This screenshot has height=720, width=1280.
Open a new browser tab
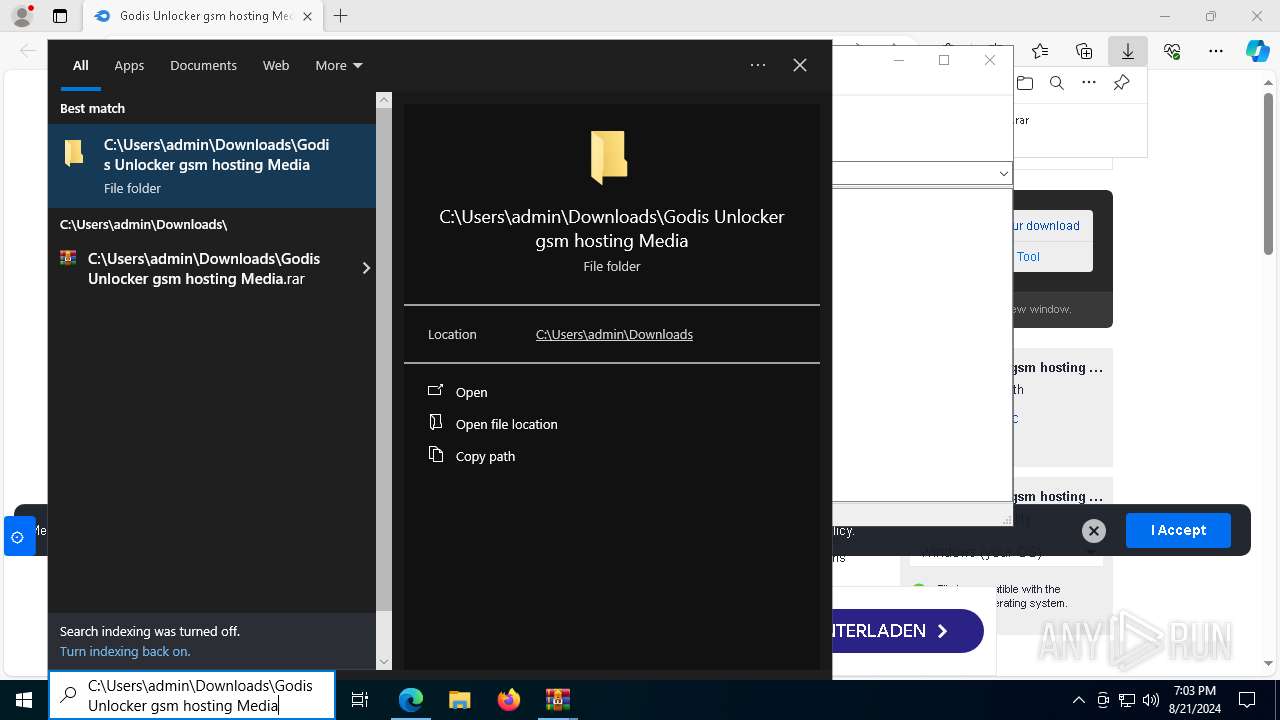pyautogui.click(x=341, y=16)
